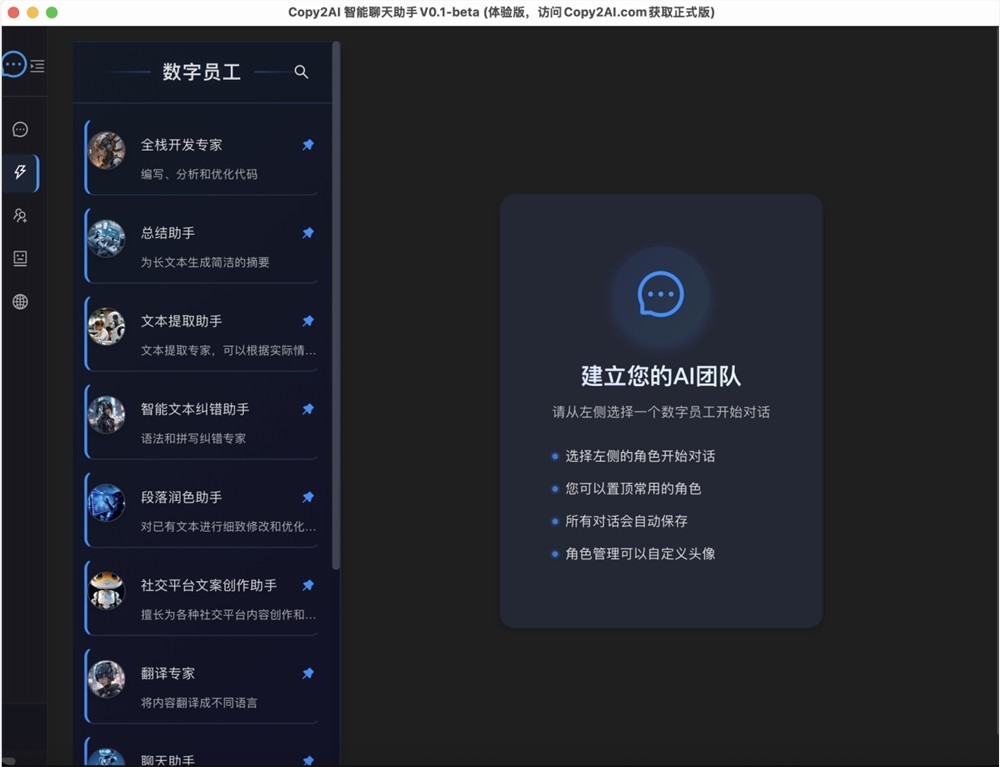Click the search magnifier beside 数字员工

[x=301, y=72]
